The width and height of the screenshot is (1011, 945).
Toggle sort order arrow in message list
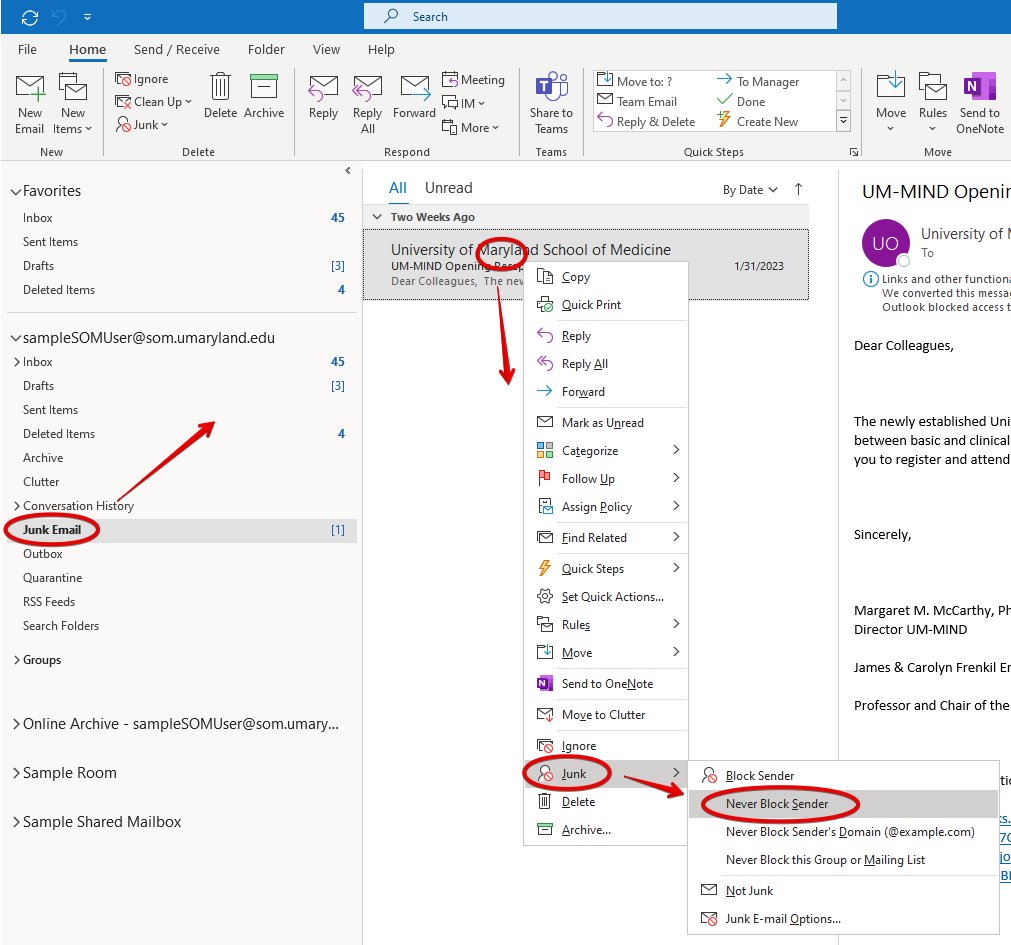[798, 189]
